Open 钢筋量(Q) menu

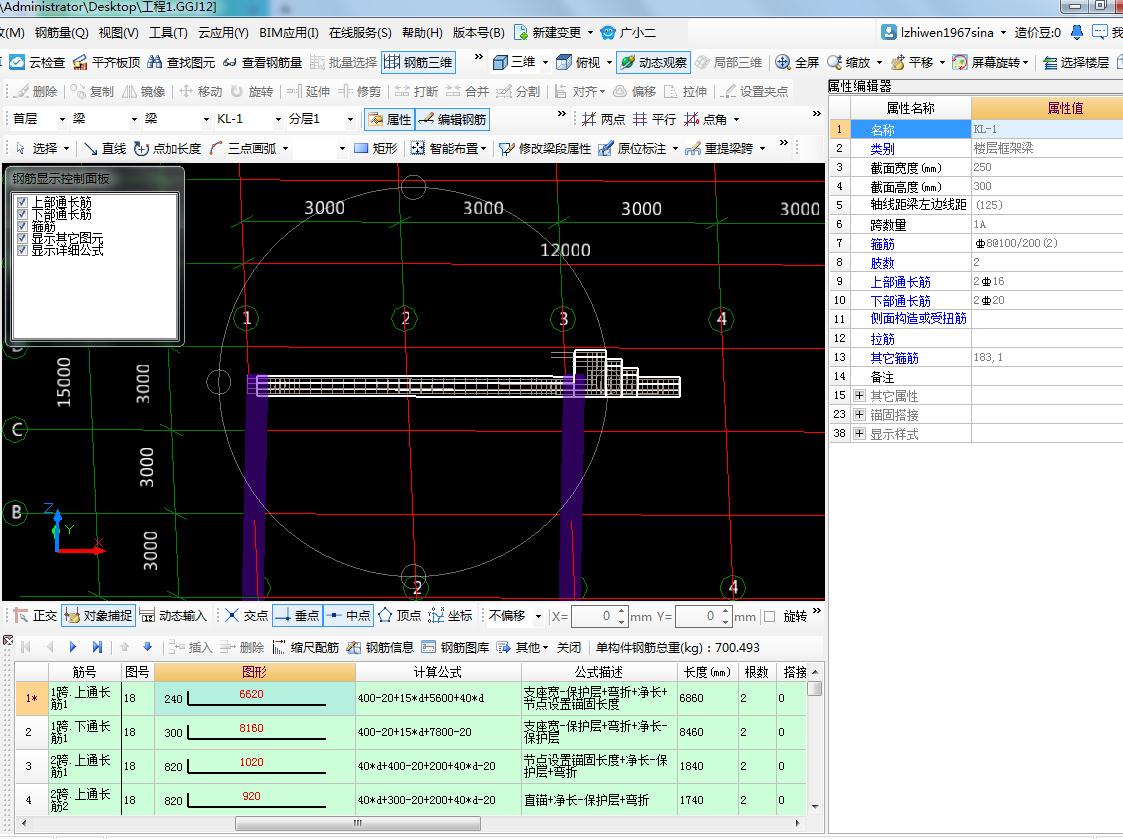point(62,33)
